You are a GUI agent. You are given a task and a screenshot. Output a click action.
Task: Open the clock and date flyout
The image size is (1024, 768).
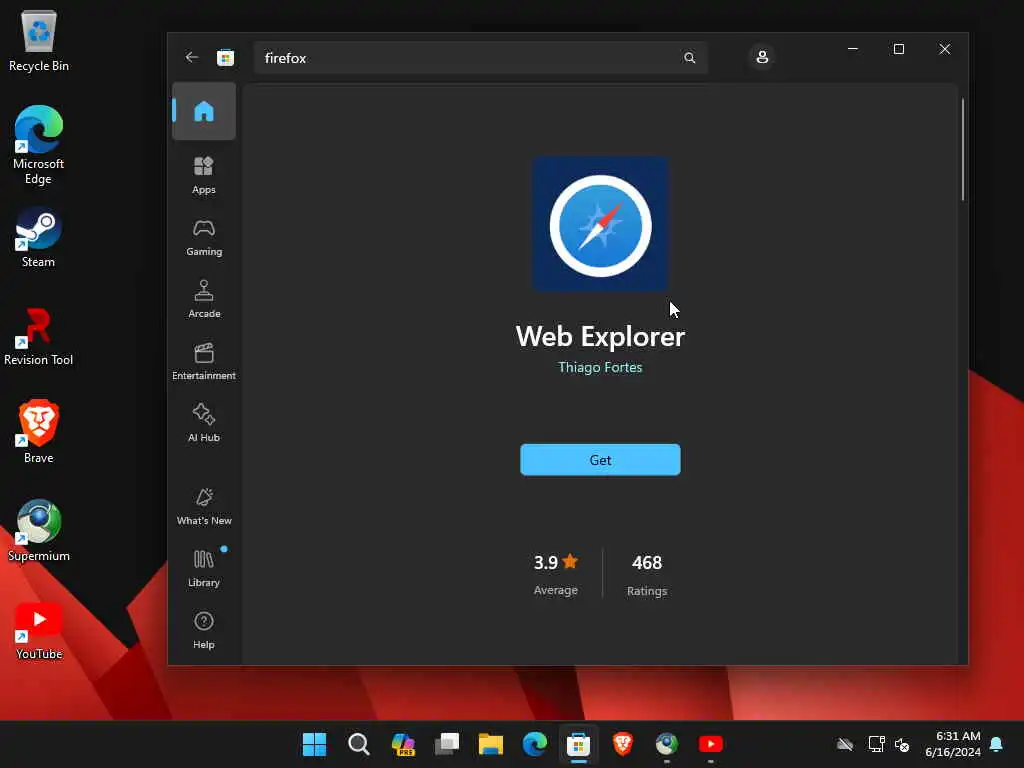[953, 744]
